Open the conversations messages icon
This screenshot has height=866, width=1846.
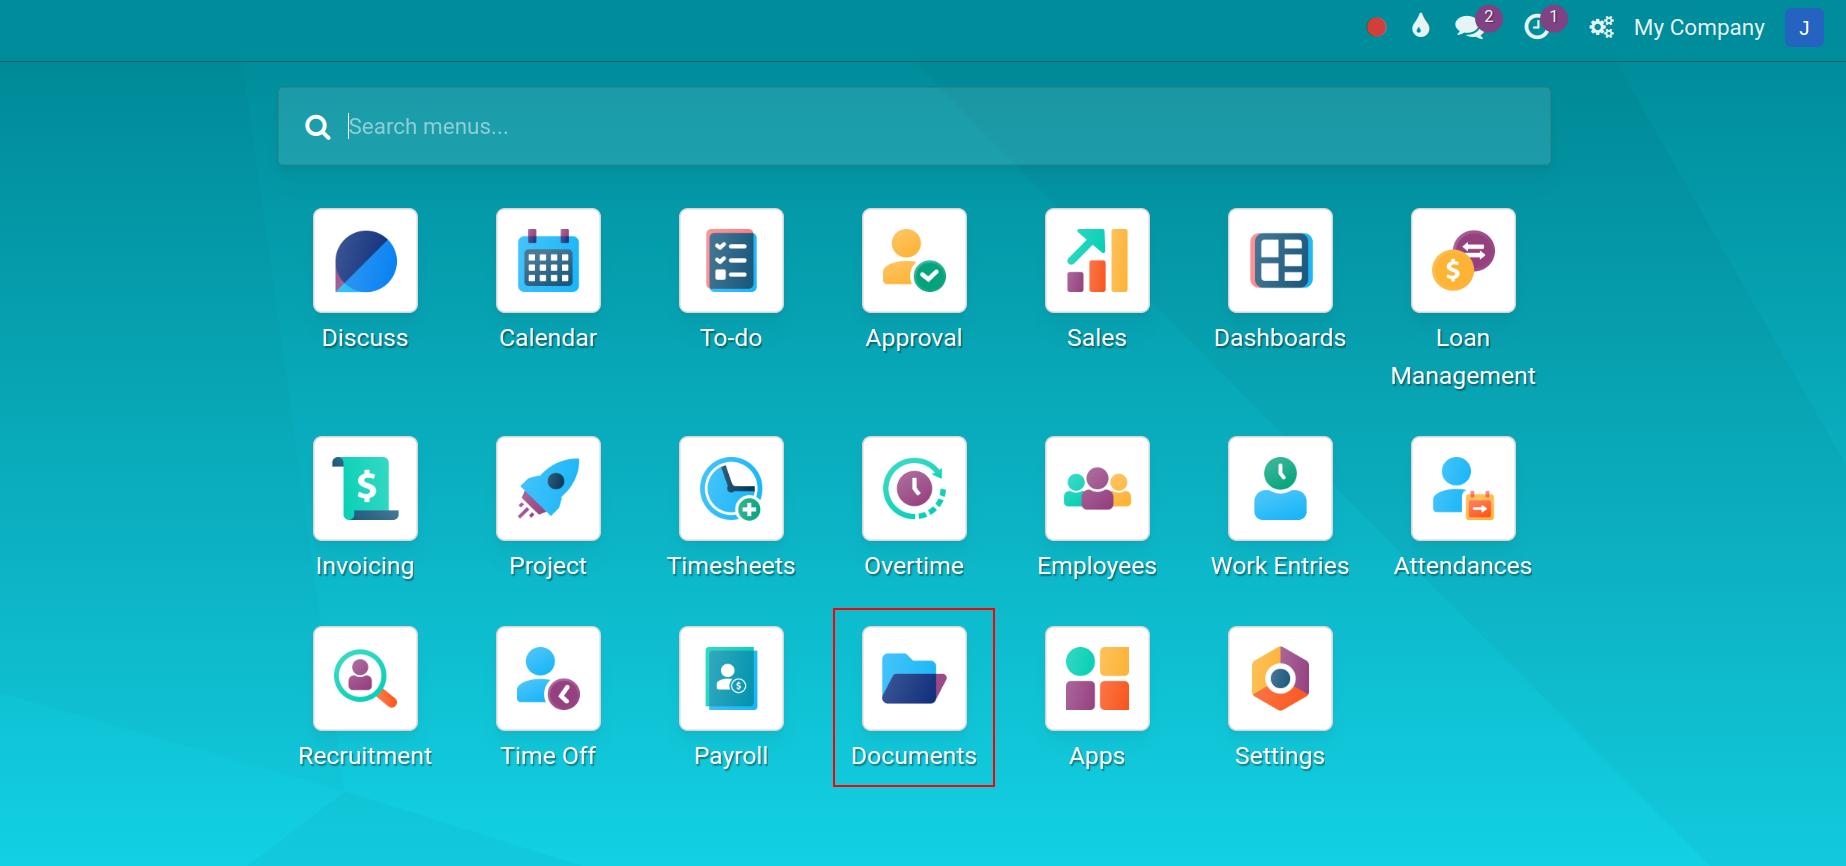tap(1469, 28)
